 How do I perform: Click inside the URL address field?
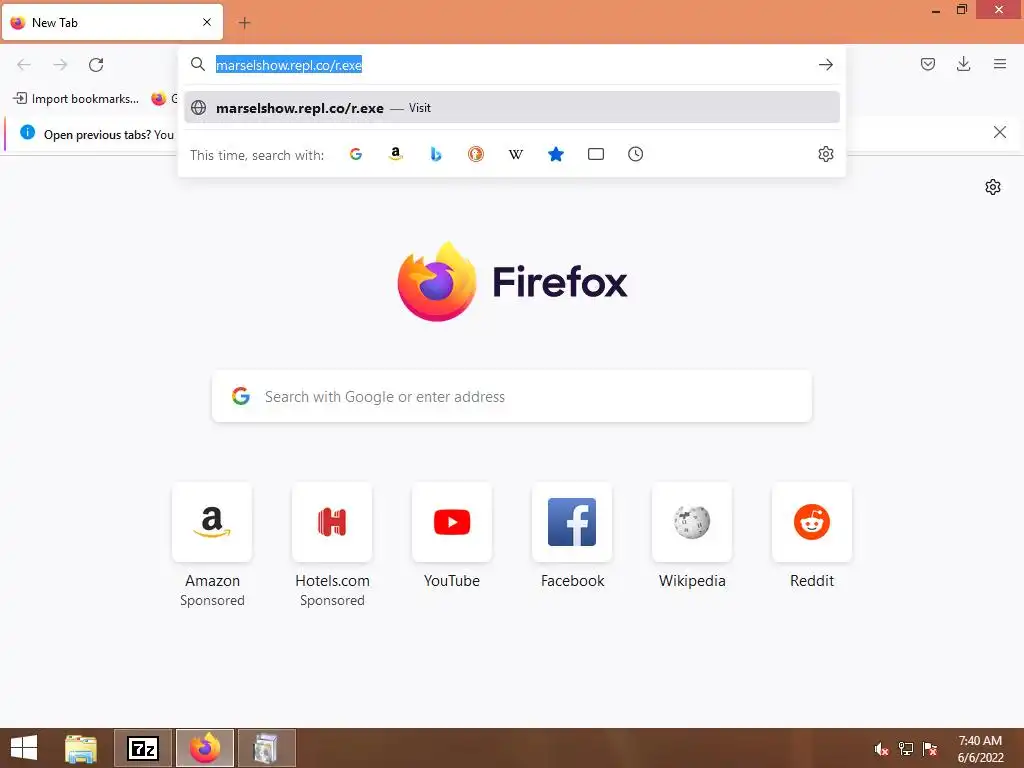tap(512, 65)
